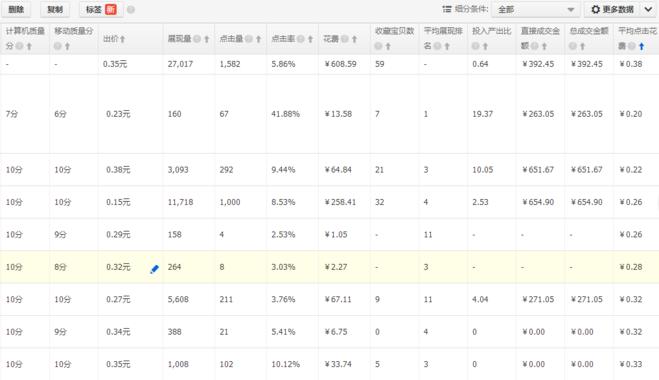The image size is (659, 380).
Task: Select the ¥258.41 spend cell
Action: (340, 202)
